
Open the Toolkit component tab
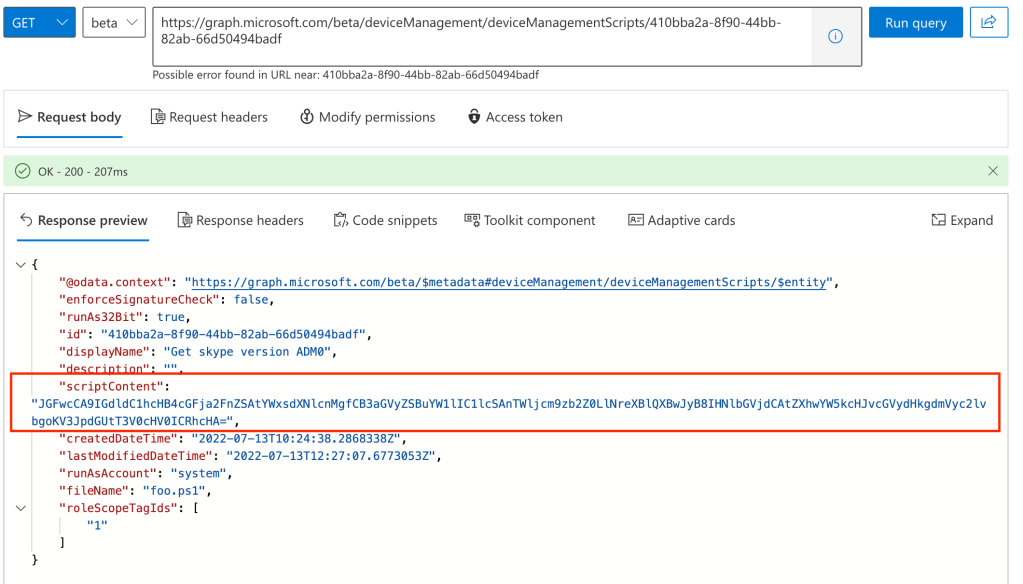coord(530,220)
